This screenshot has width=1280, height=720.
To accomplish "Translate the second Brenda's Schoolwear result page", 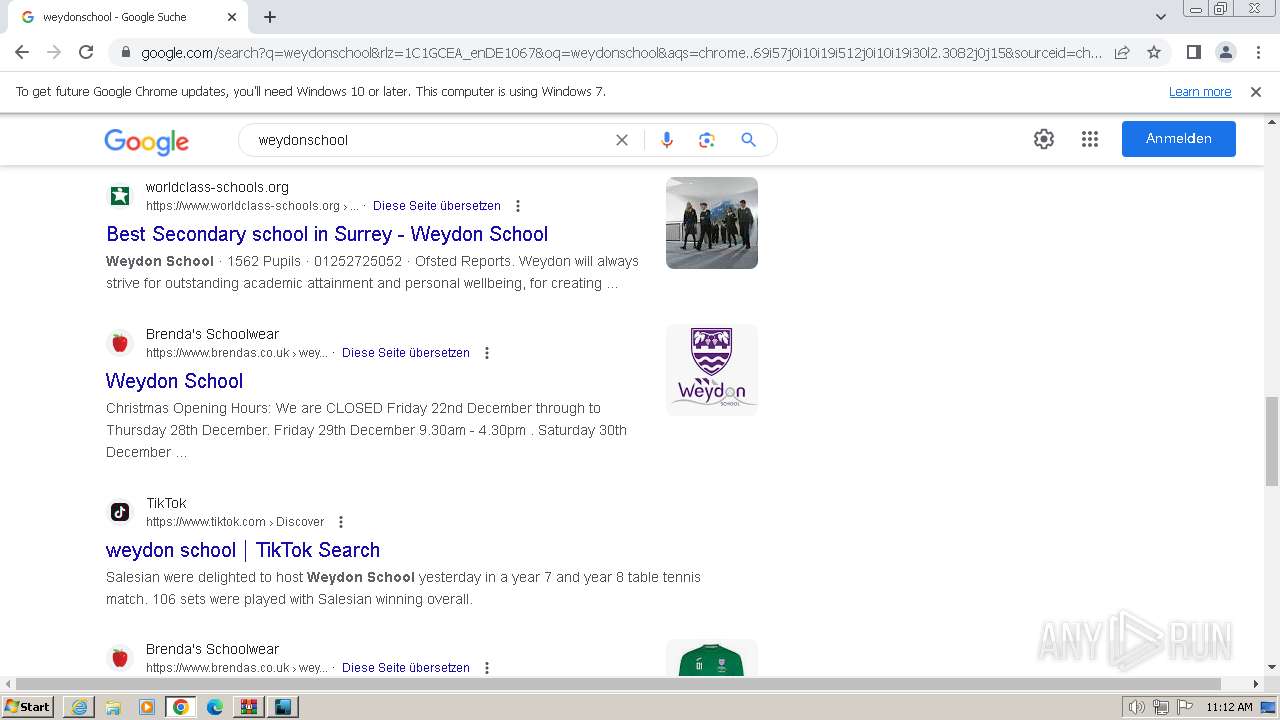I will click(x=406, y=668).
